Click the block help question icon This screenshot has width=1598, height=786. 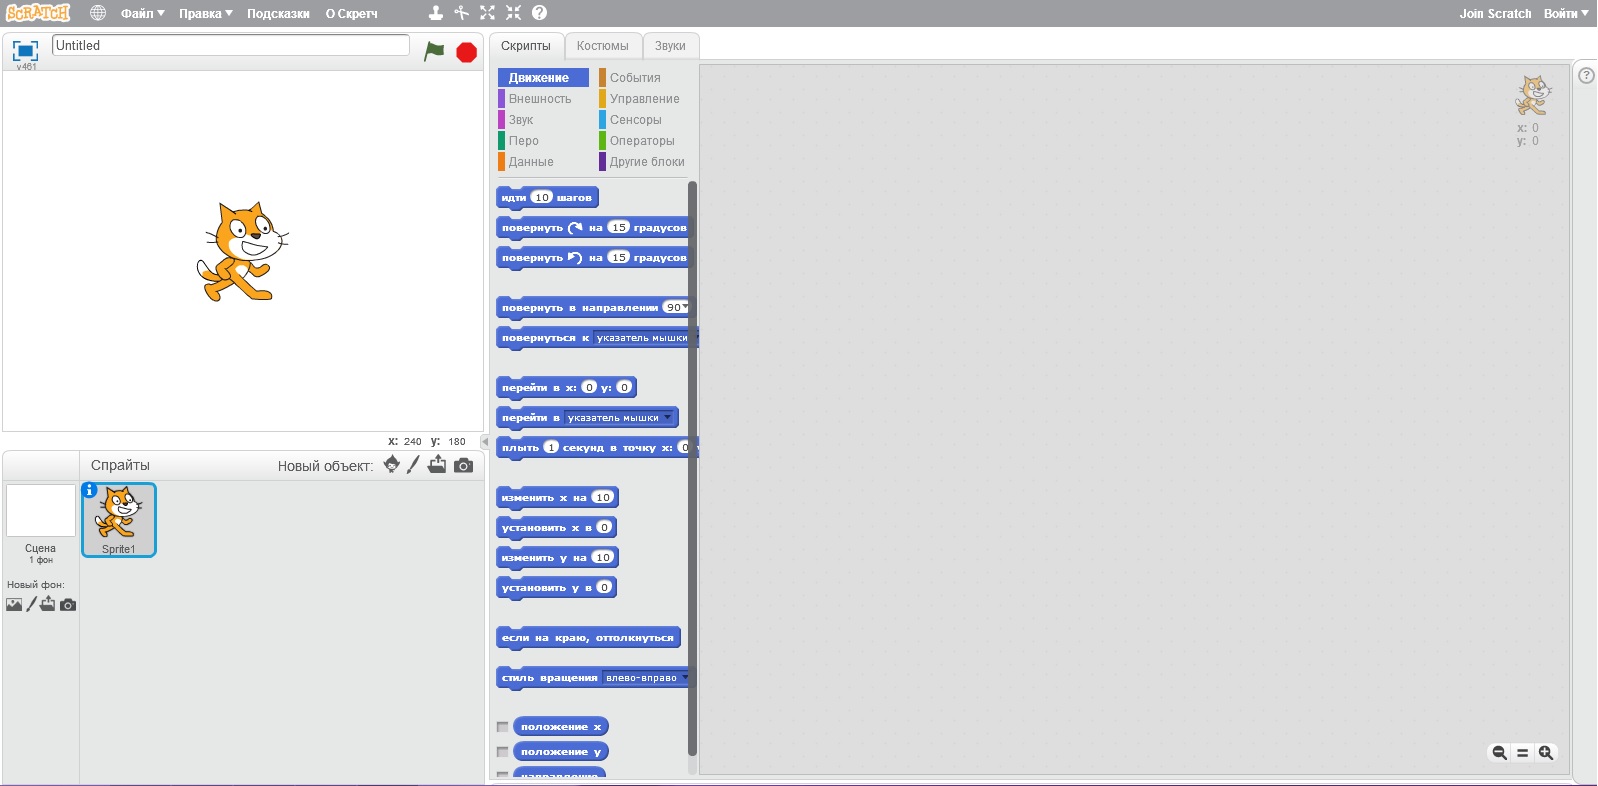tap(539, 13)
